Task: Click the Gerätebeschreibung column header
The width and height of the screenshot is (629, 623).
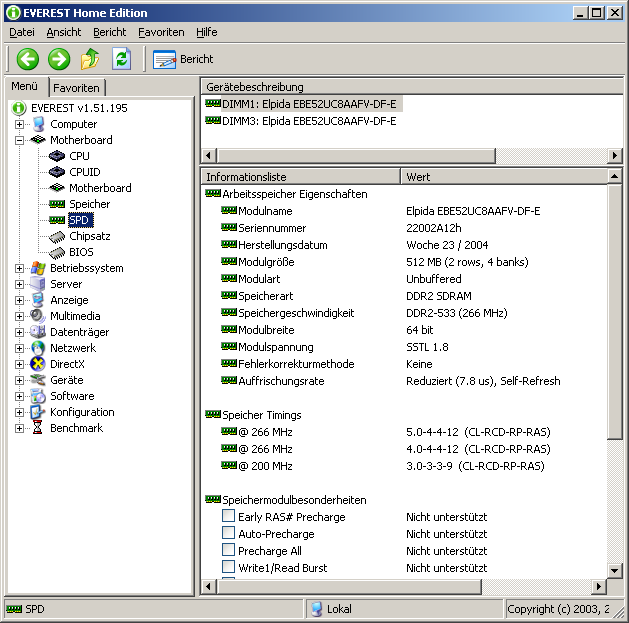Action: click(412, 87)
